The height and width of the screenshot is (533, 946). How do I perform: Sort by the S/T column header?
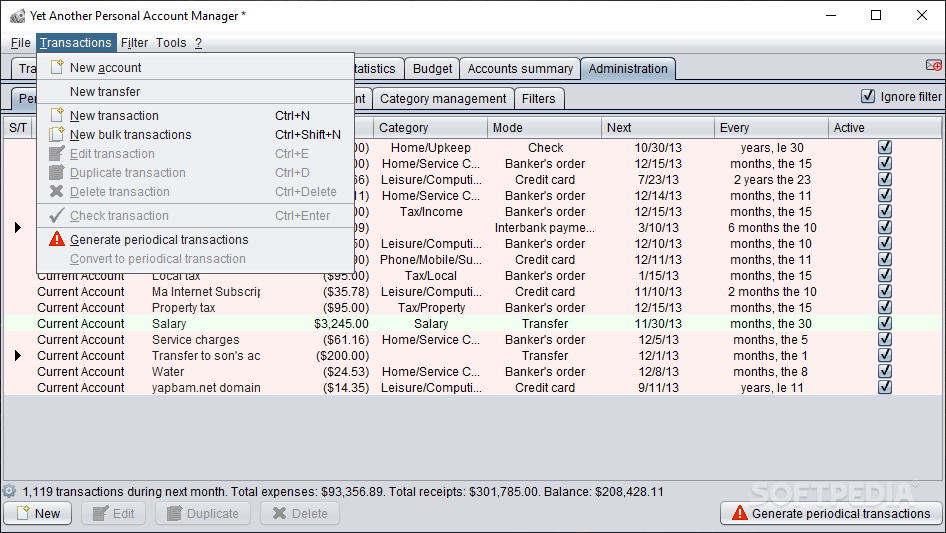coord(18,127)
